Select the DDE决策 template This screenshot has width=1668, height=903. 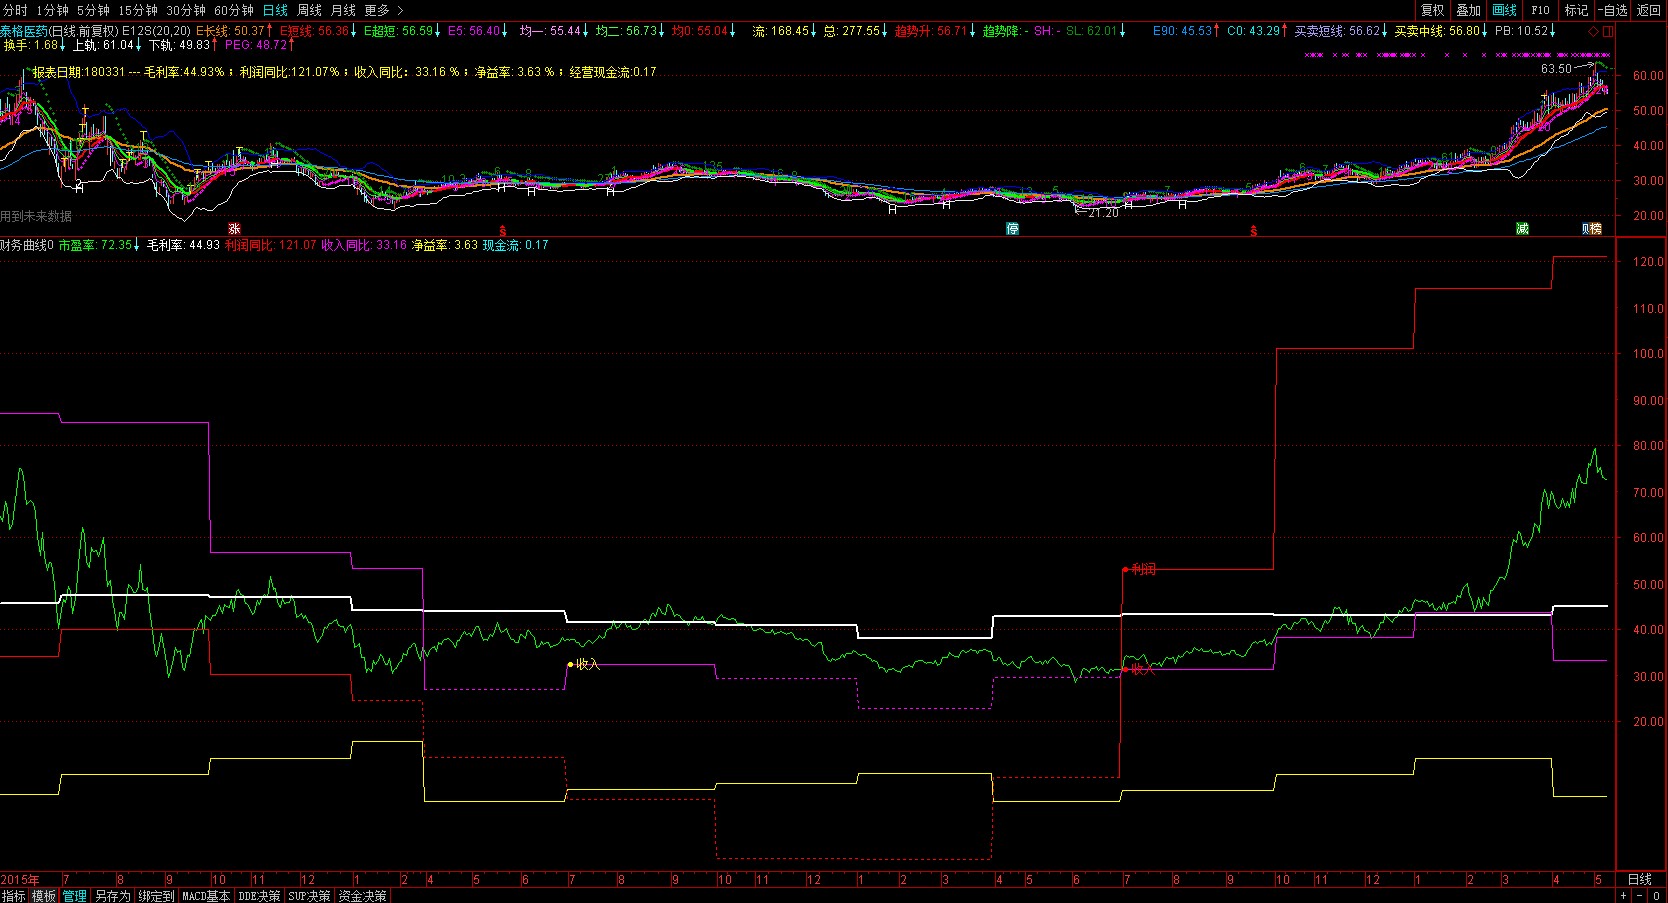(259, 896)
